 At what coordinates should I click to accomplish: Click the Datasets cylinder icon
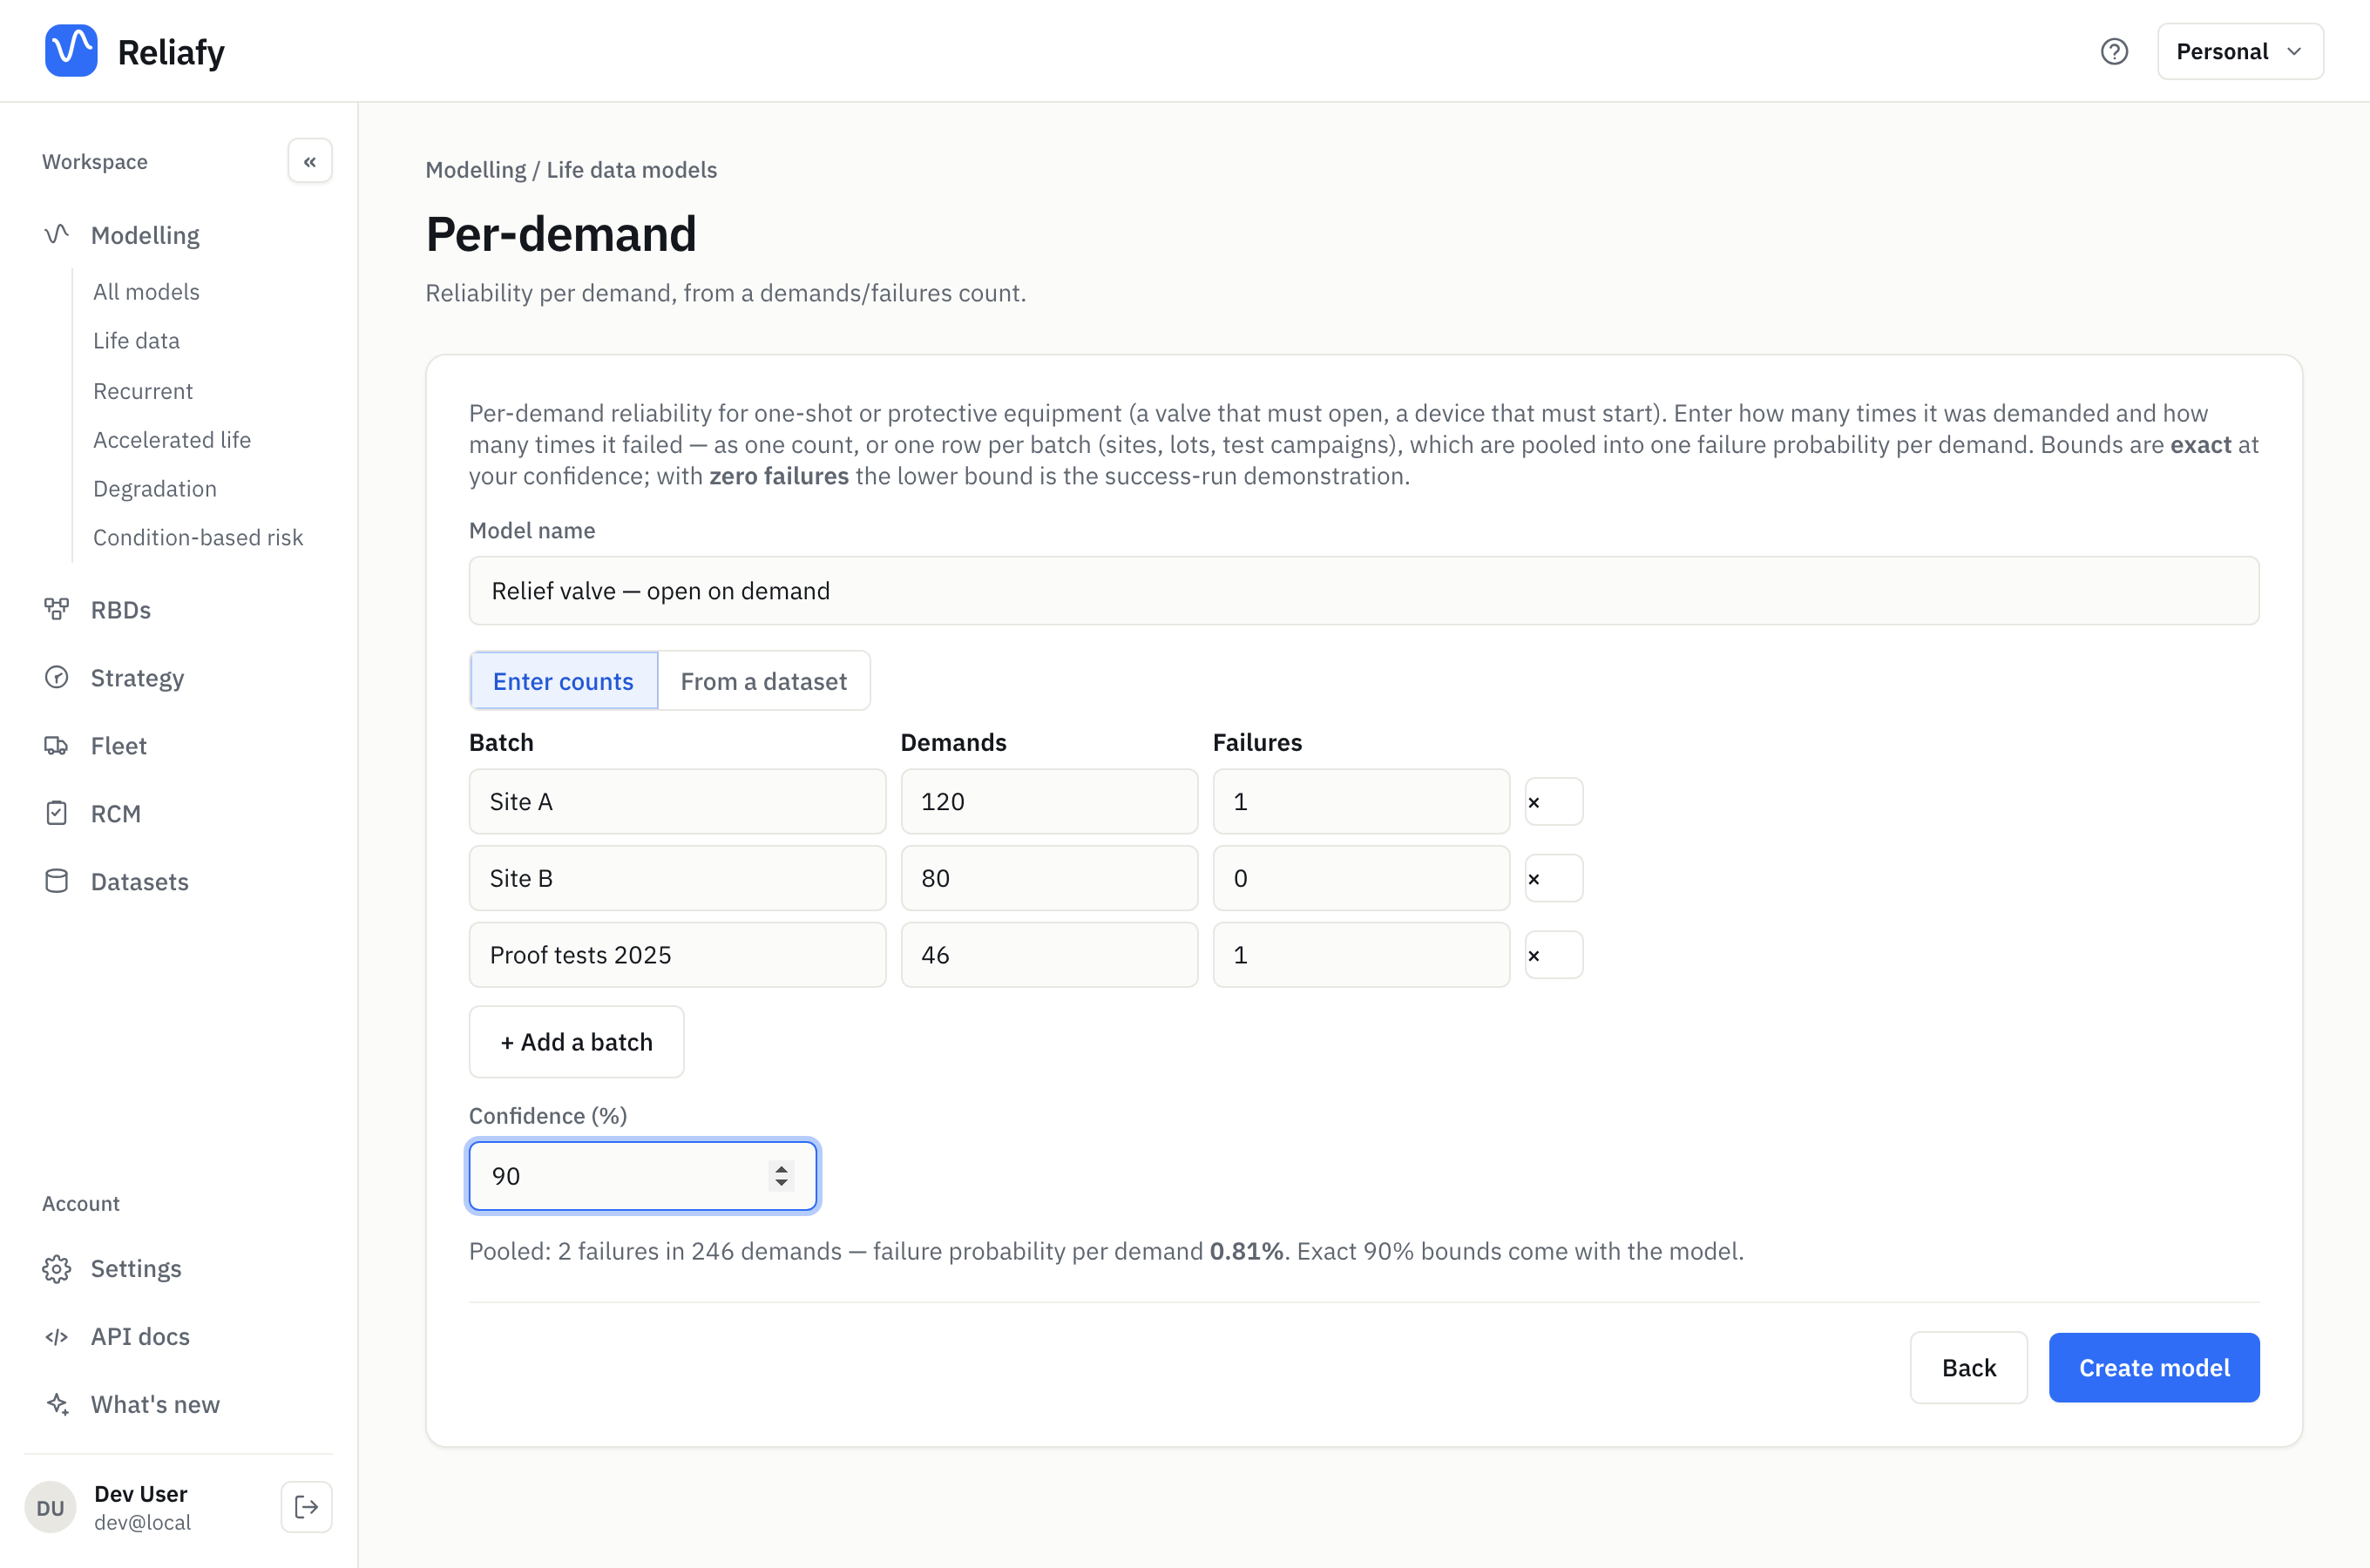point(57,881)
